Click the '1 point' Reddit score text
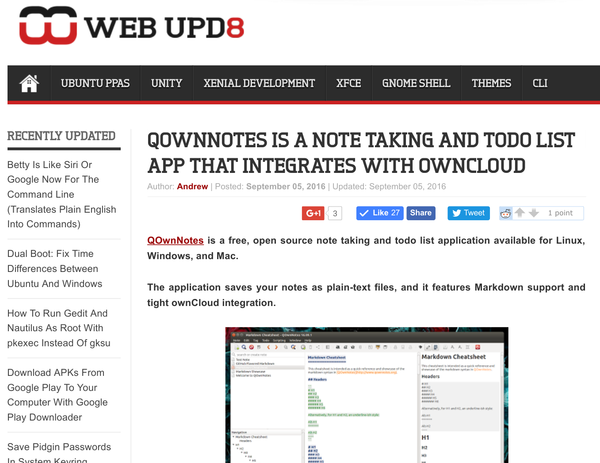The height and width of the screenshot is (463, 600). point(560,213)
